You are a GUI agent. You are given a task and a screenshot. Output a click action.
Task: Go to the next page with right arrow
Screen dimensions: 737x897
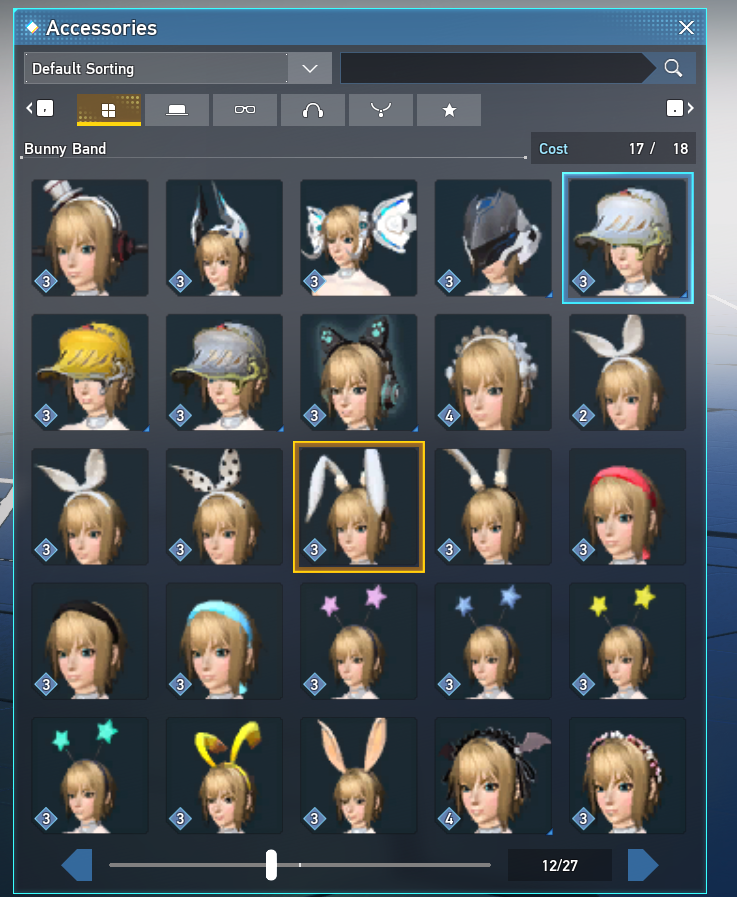643,865
